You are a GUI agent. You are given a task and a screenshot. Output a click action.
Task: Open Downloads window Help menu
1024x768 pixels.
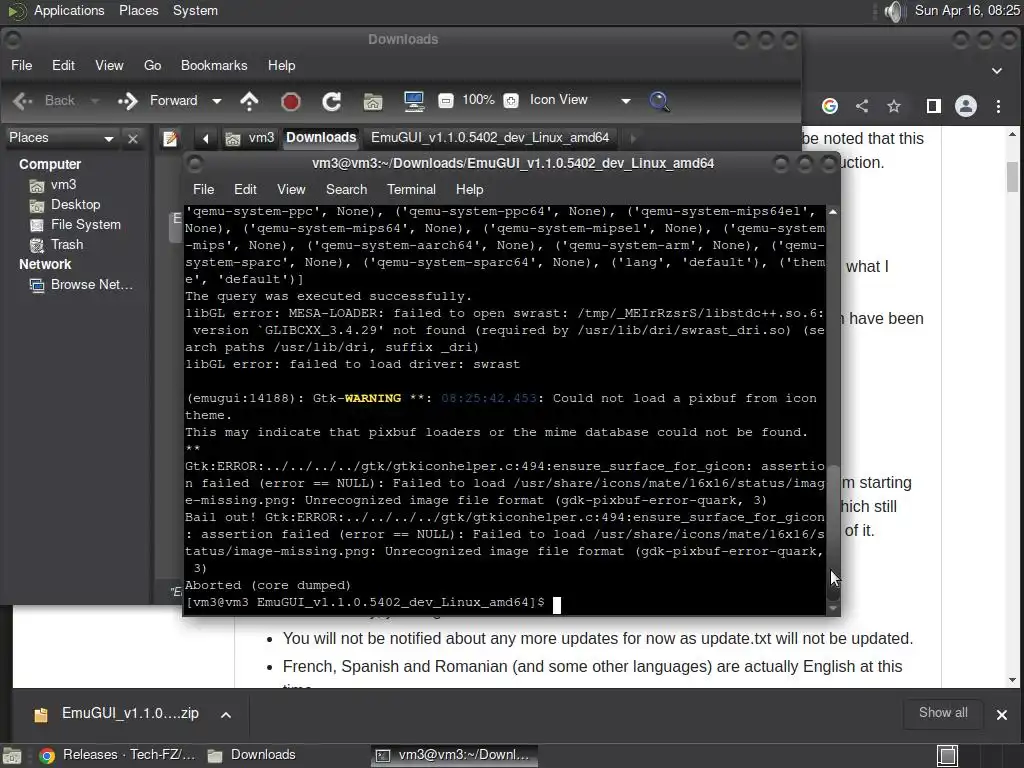coord(281,65)
